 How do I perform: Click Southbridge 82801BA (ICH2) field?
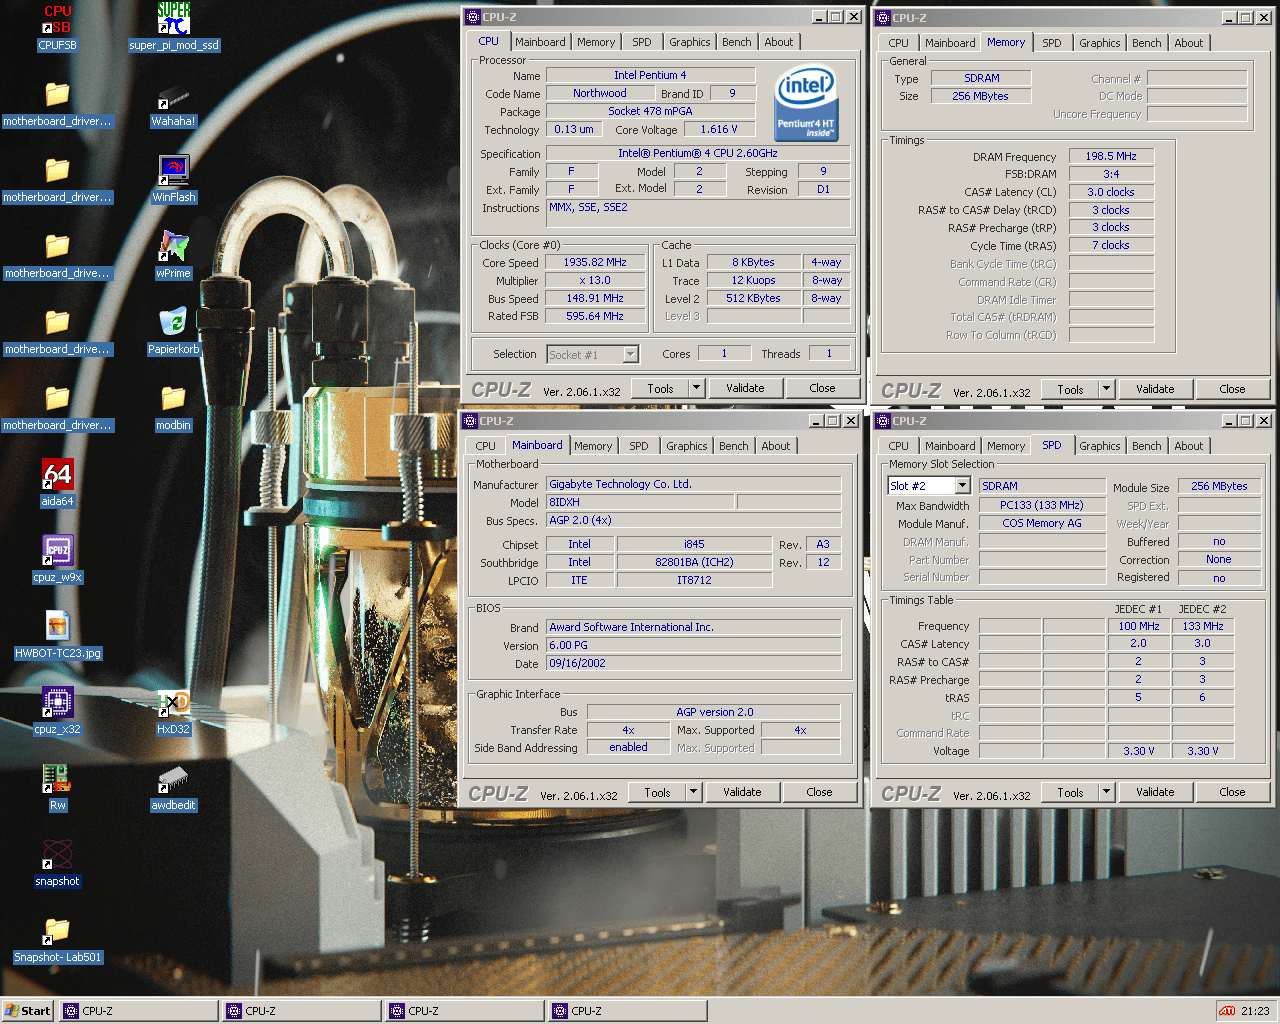click(x=694, y=562)
